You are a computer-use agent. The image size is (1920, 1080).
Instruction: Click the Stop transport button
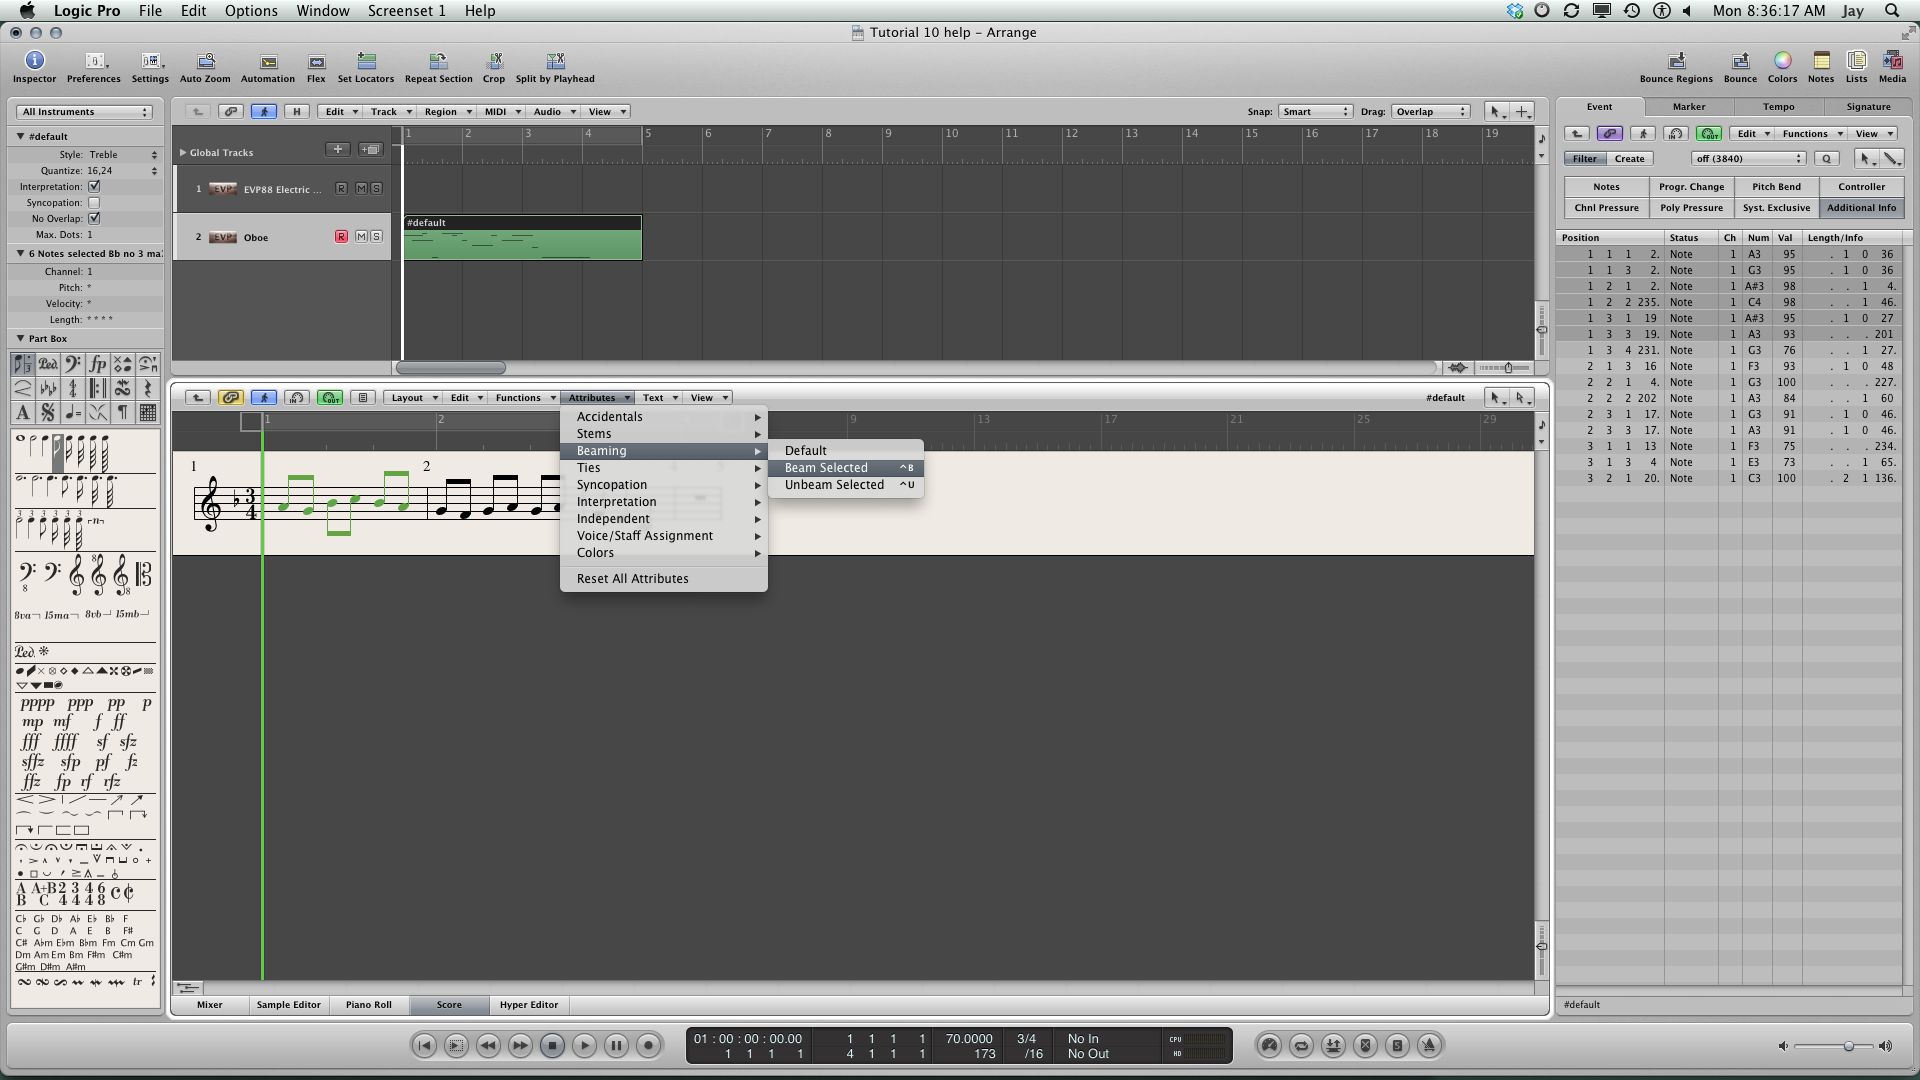pos(552,1045)
